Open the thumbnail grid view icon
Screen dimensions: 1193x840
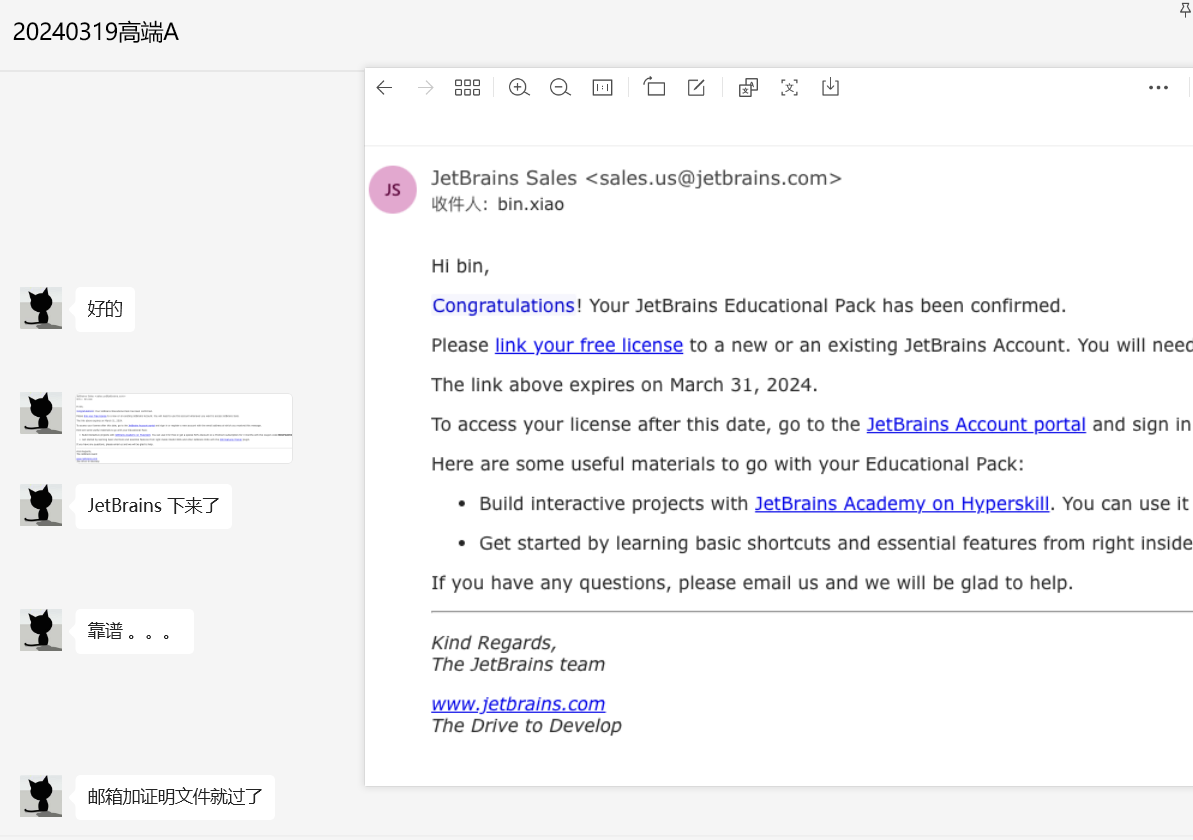[467, 88]
